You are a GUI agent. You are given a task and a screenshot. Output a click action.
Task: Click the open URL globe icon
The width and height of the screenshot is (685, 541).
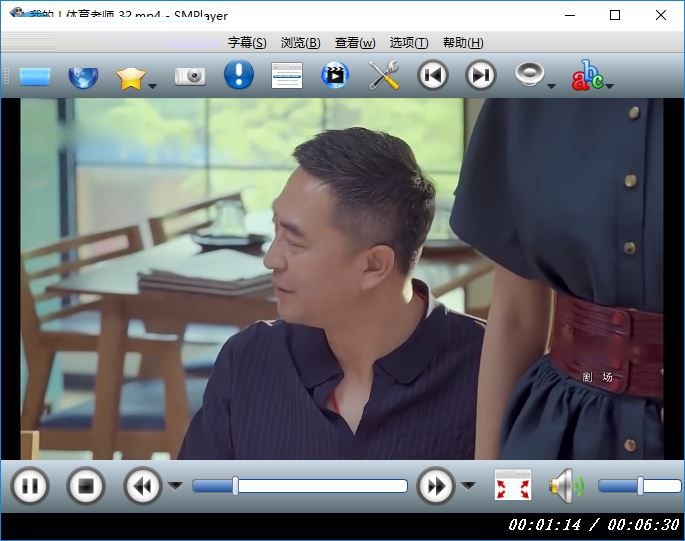click(x=83, y=76)
